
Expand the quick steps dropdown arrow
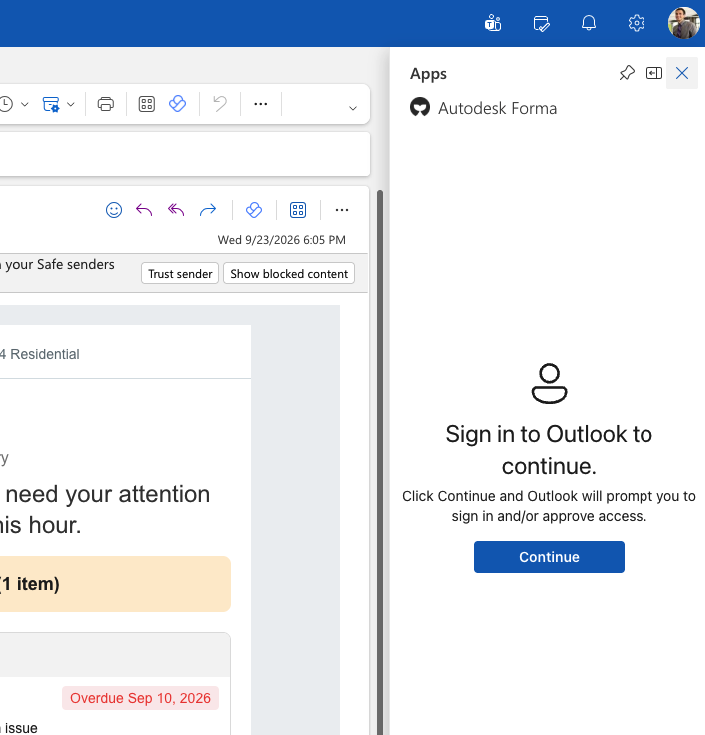[71, 105]
